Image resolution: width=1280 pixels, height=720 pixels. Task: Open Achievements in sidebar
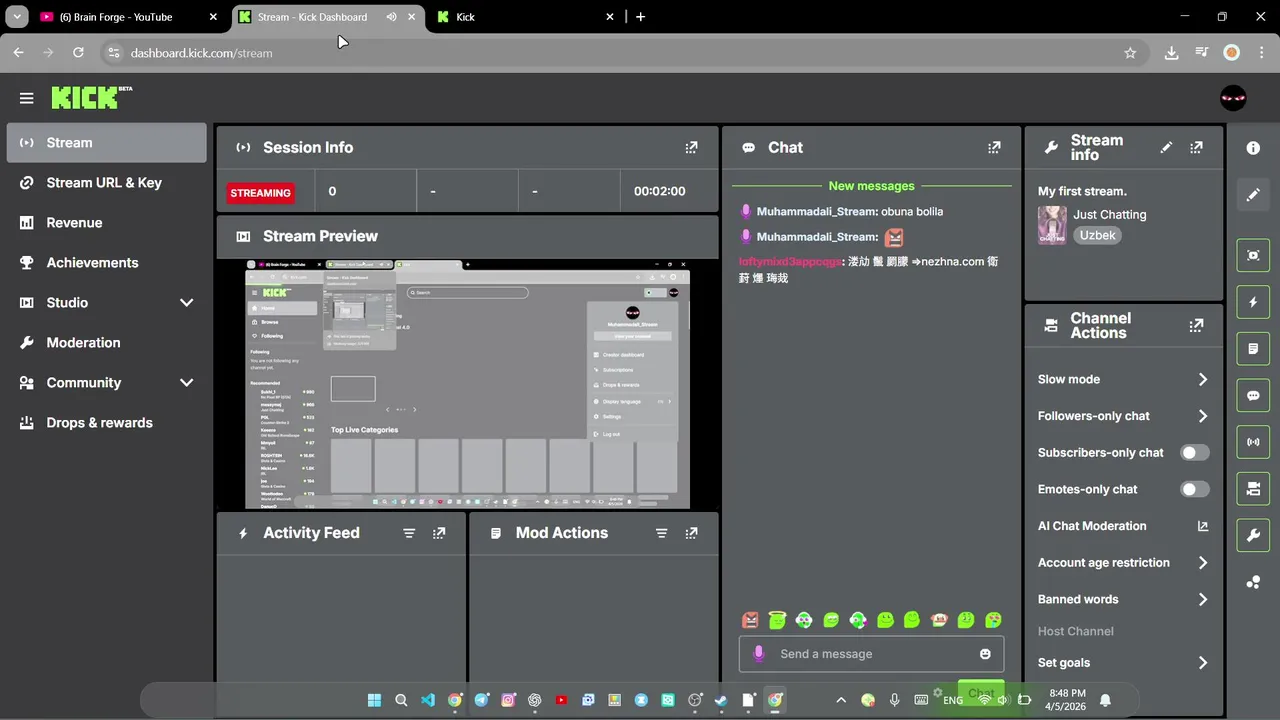(107, 263)
